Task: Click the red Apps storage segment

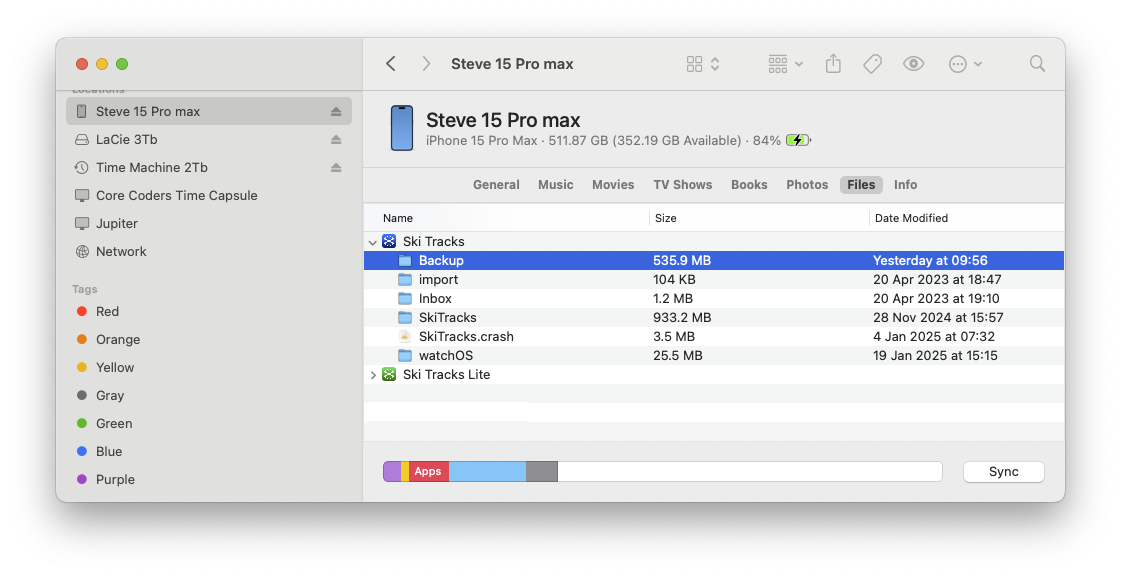Action: coord(428,472)
